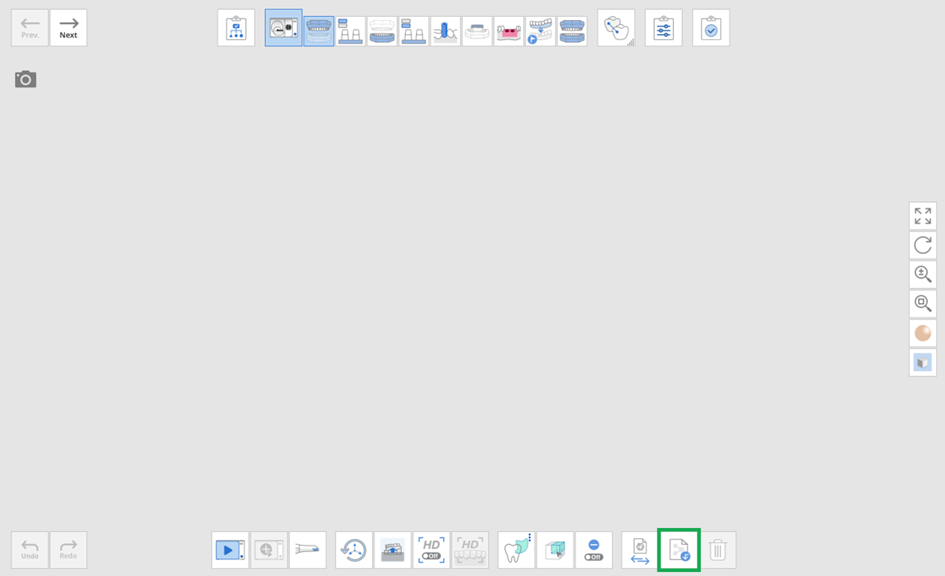Click the zoom-to-area magnifier icon

[923, 304]
